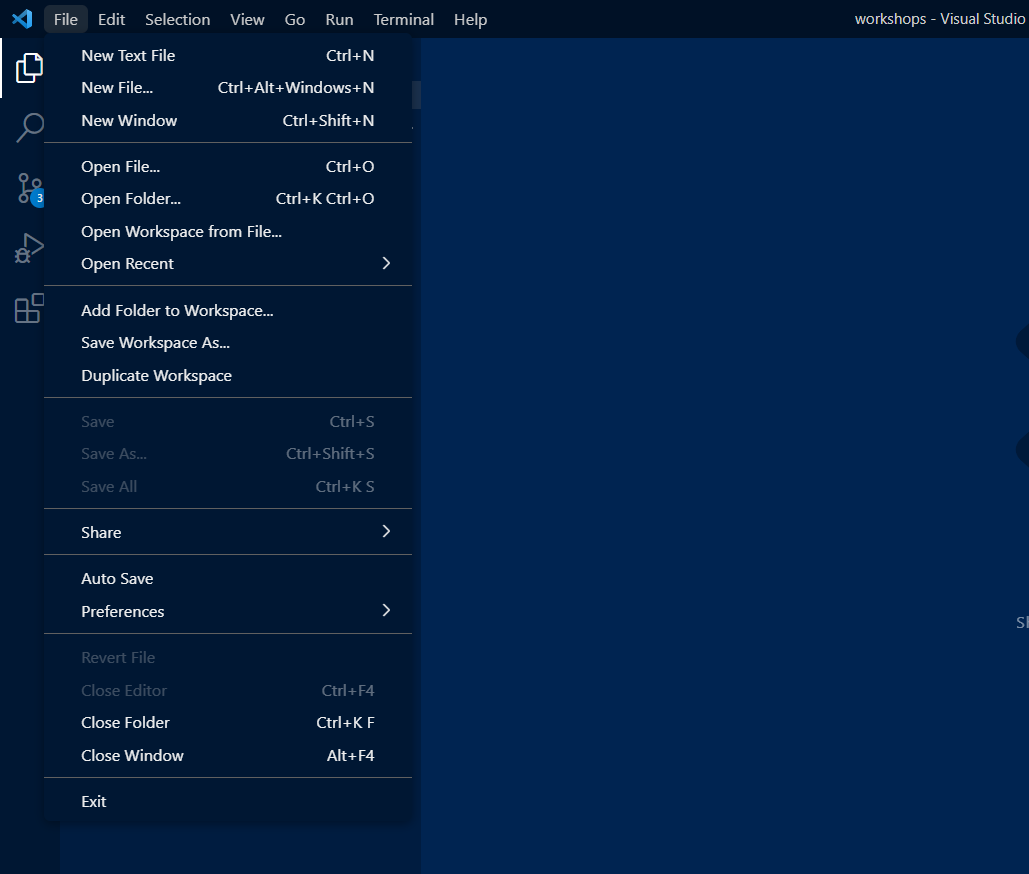Select New Text File menu entry
1029x874 pixels.
click(128, 56)
